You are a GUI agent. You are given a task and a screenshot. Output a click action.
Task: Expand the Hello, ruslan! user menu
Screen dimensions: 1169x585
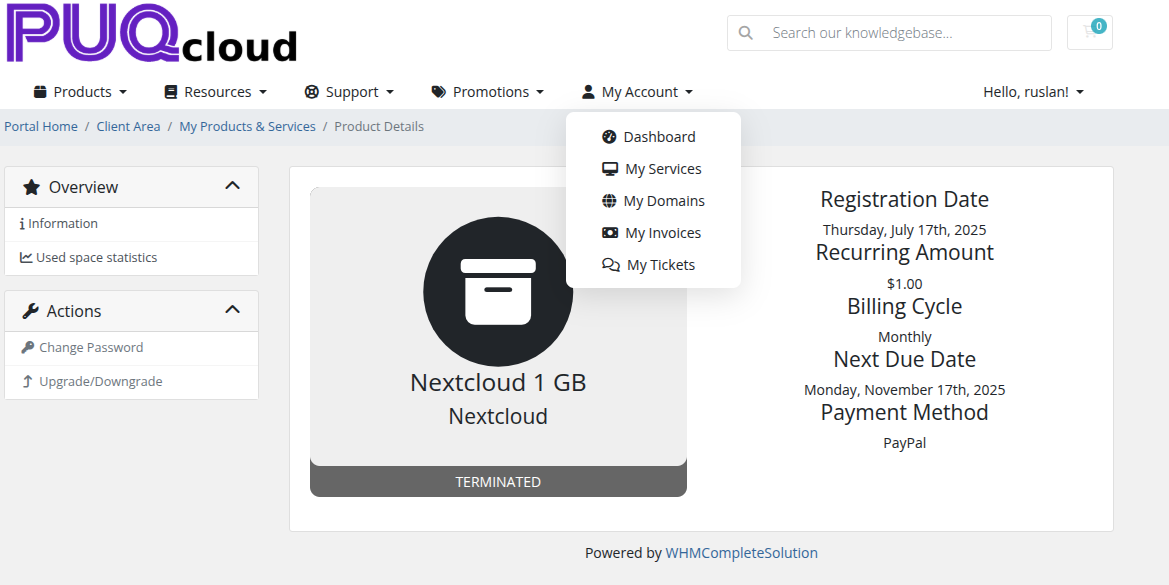[x=1033, y=92]
